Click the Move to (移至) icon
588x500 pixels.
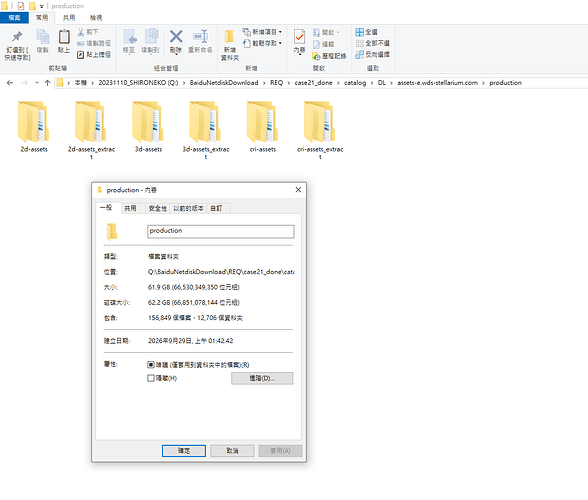[x=129, y=37]
